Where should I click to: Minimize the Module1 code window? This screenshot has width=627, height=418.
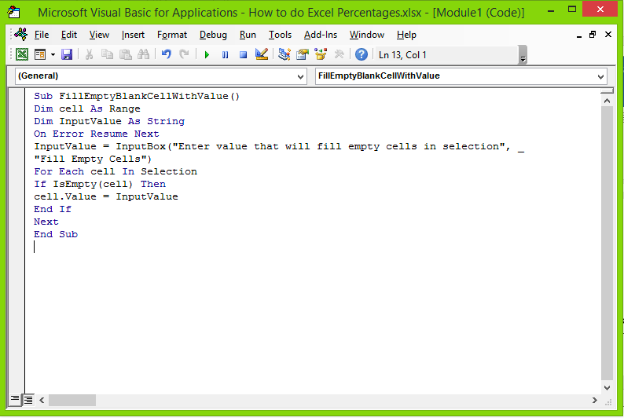[579, 36]
